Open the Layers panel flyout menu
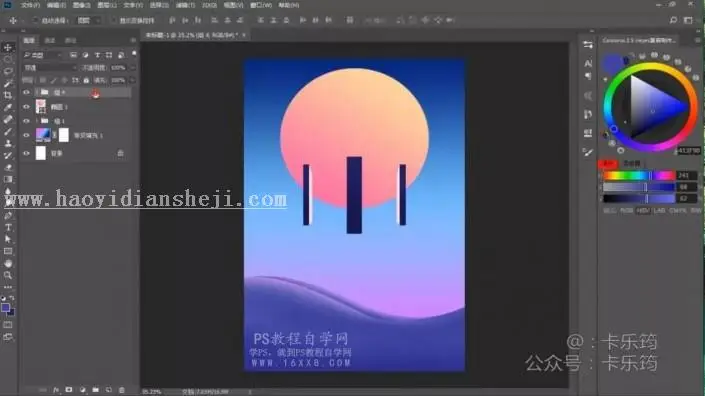The width and height of the screenshot is (705, 396). click(133, 40)
